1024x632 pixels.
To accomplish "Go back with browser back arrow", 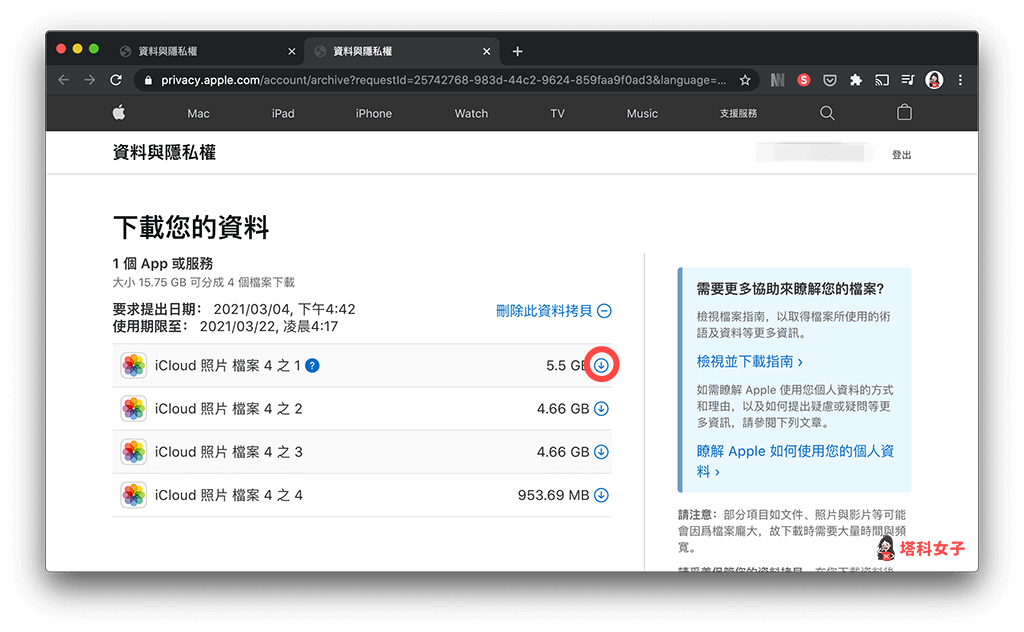I will point(63,80).
